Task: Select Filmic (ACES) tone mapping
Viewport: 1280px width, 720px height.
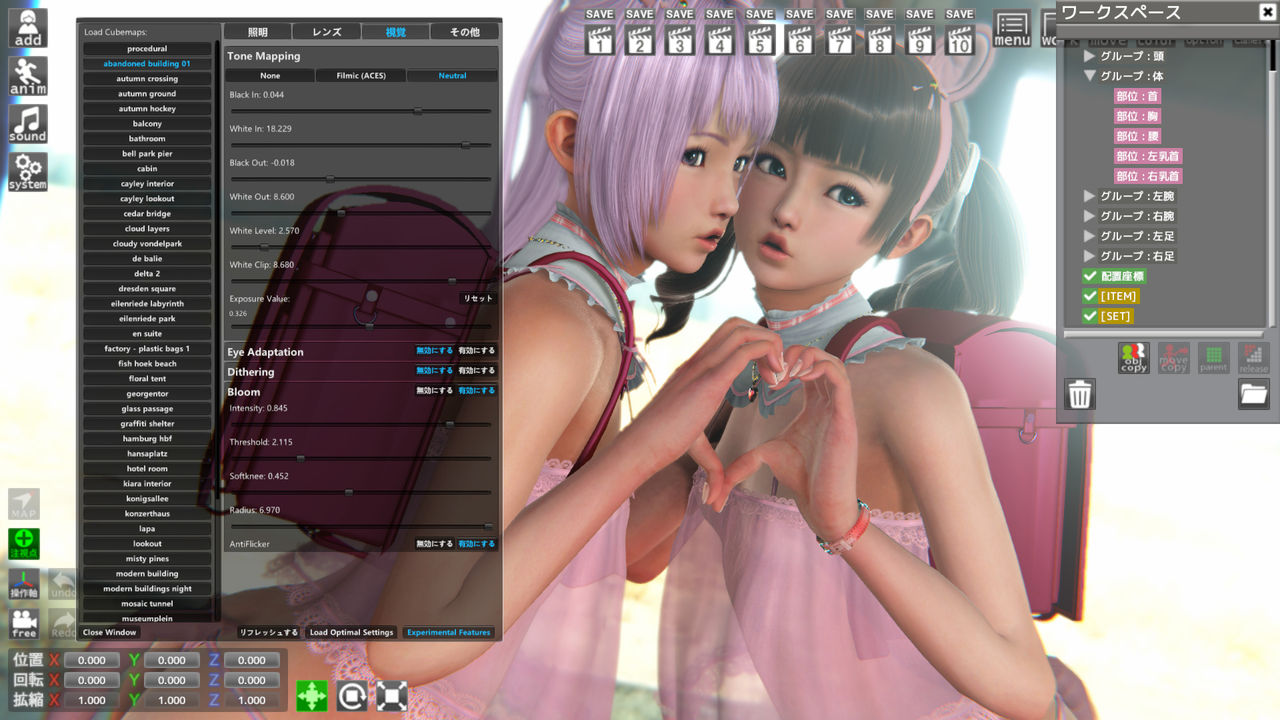Action: pos(360,76)
